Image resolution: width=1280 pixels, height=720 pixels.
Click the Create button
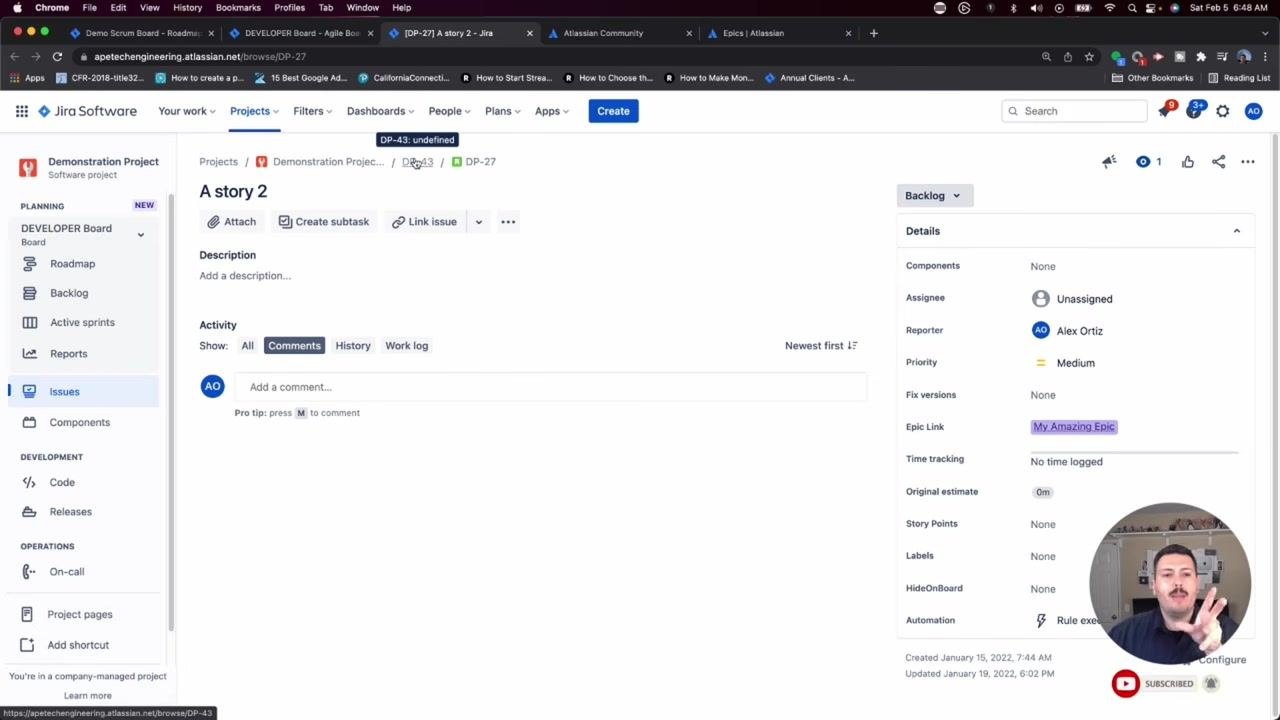point(613,111)
